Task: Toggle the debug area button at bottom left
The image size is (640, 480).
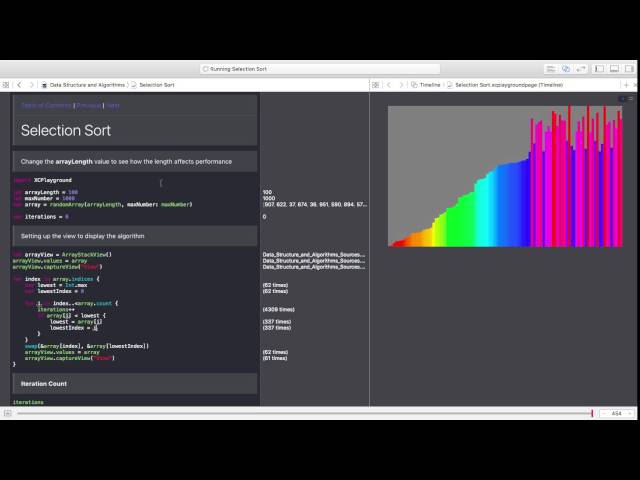Action: 7,413
